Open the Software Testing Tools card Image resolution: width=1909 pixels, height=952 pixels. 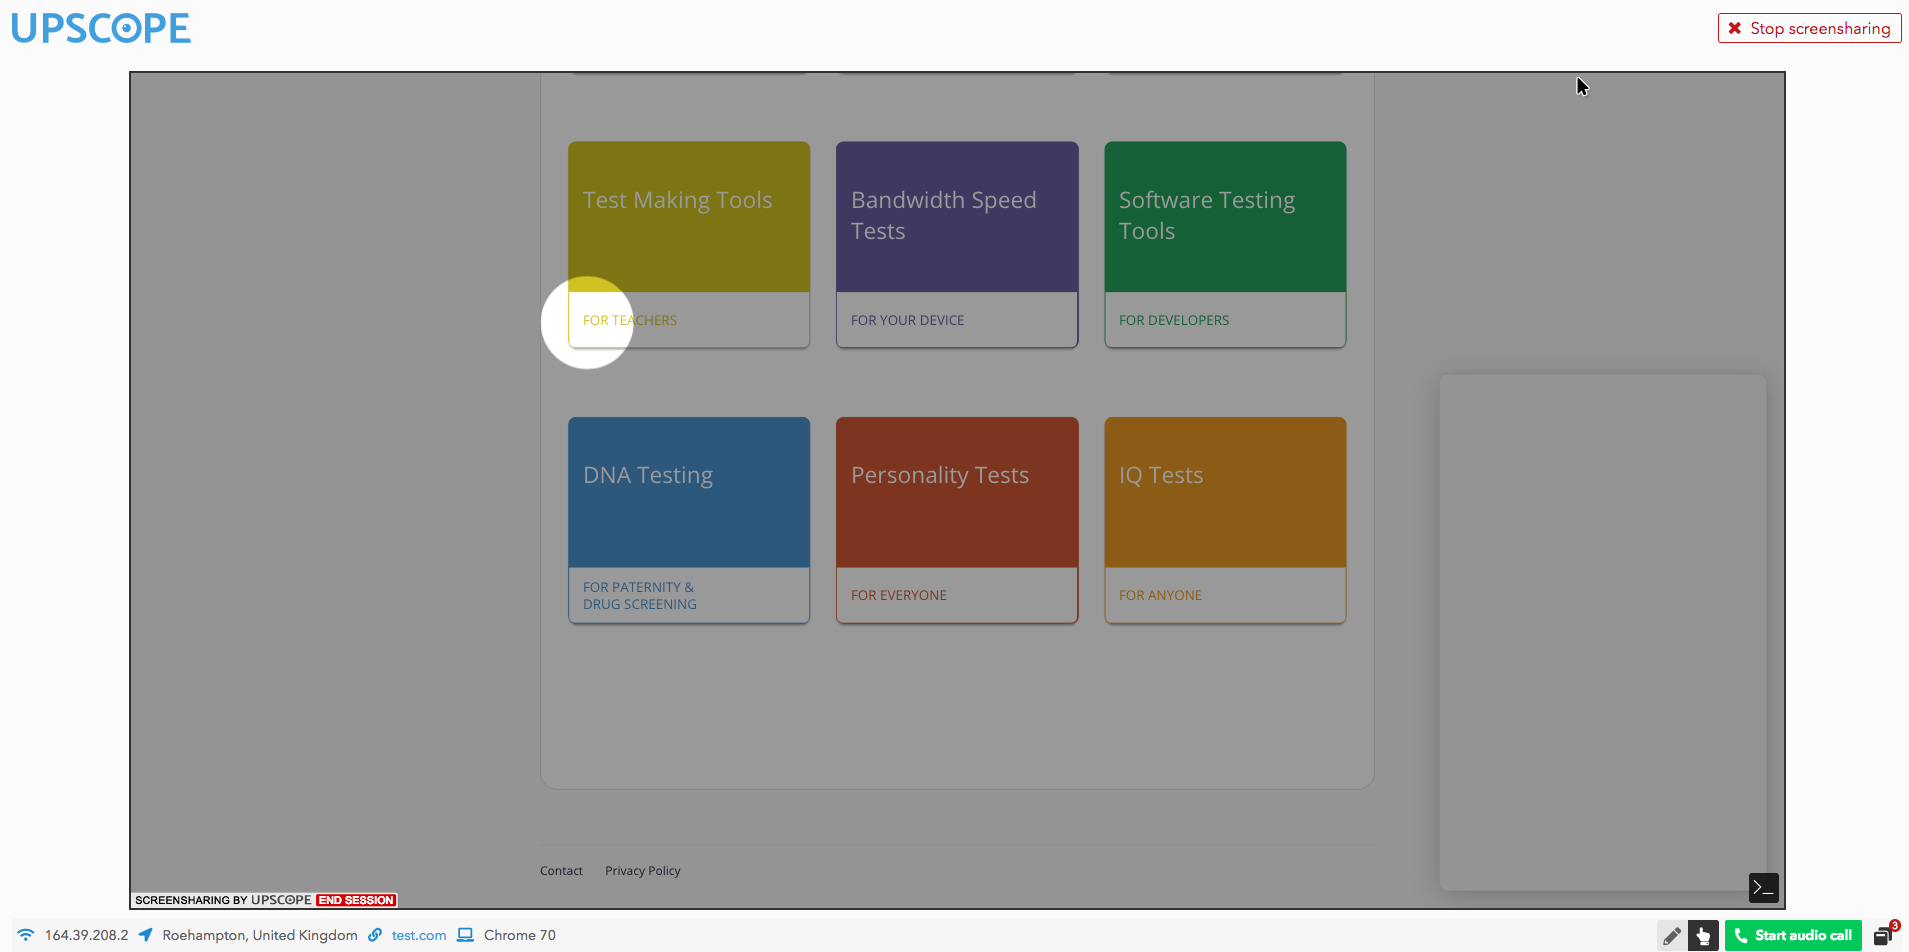[1225, 244]
